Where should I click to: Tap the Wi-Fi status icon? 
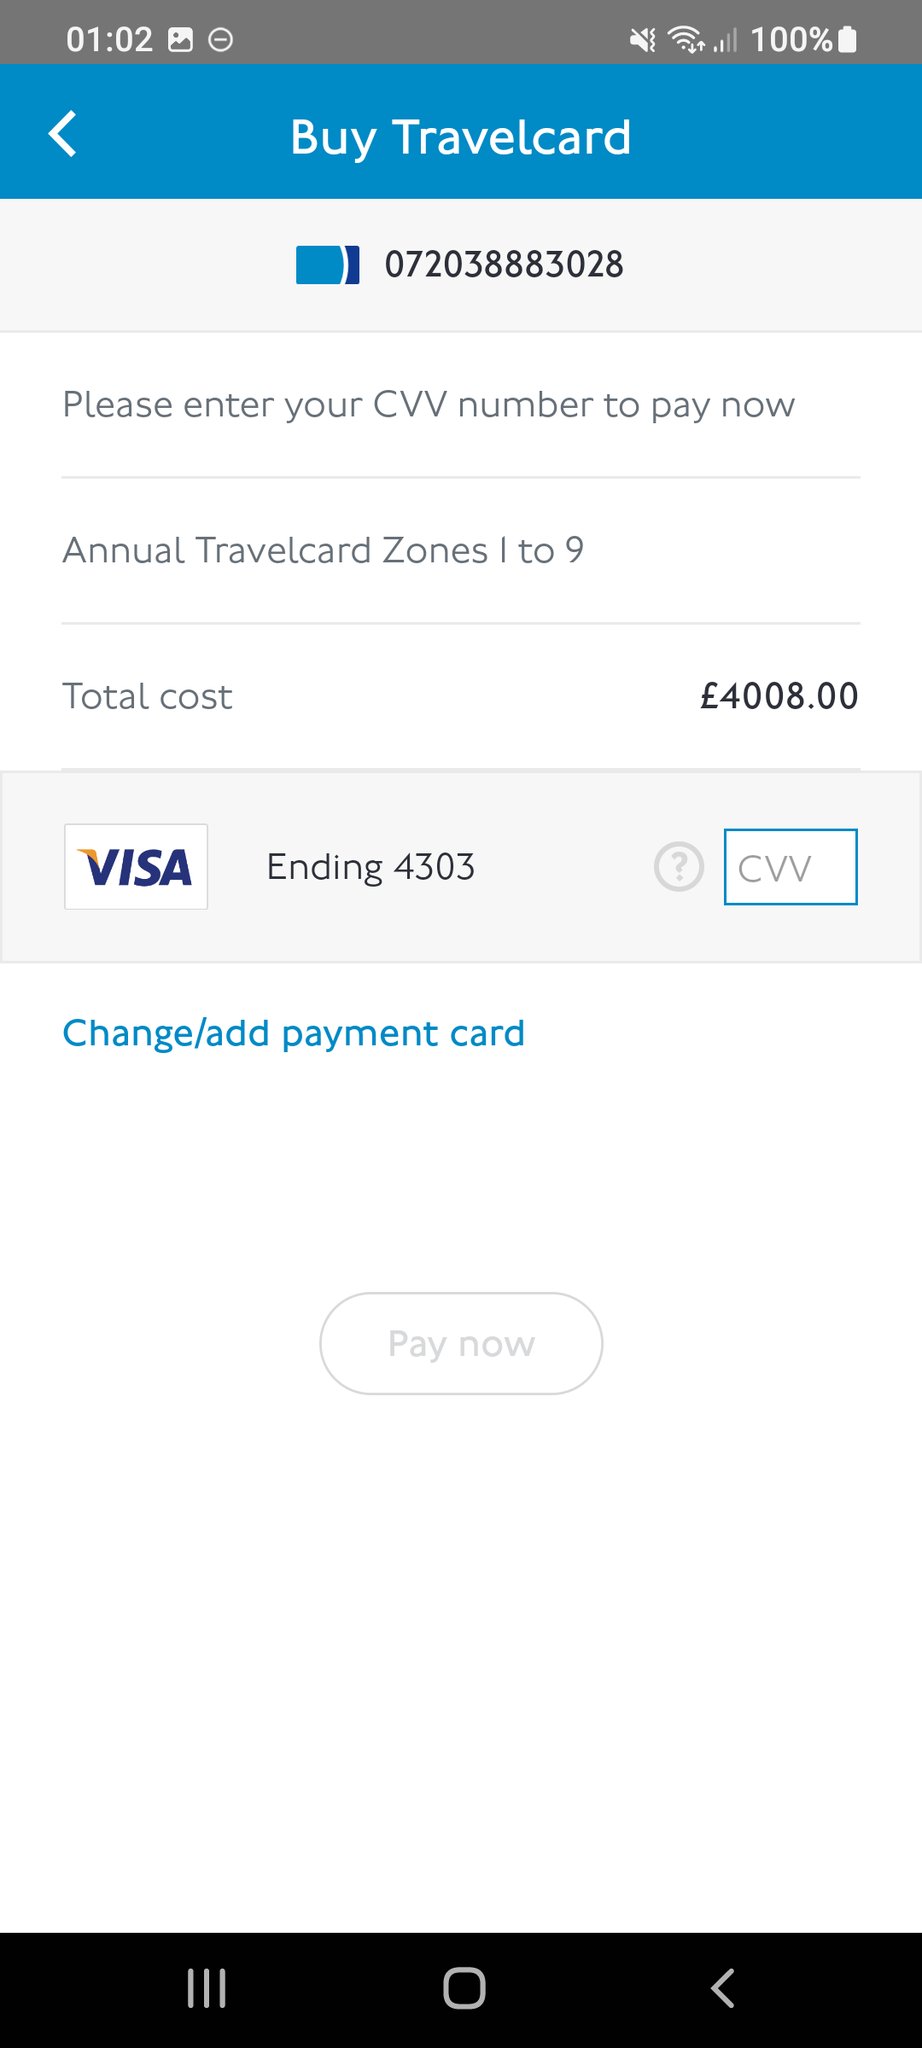click(x=686, y=40)
